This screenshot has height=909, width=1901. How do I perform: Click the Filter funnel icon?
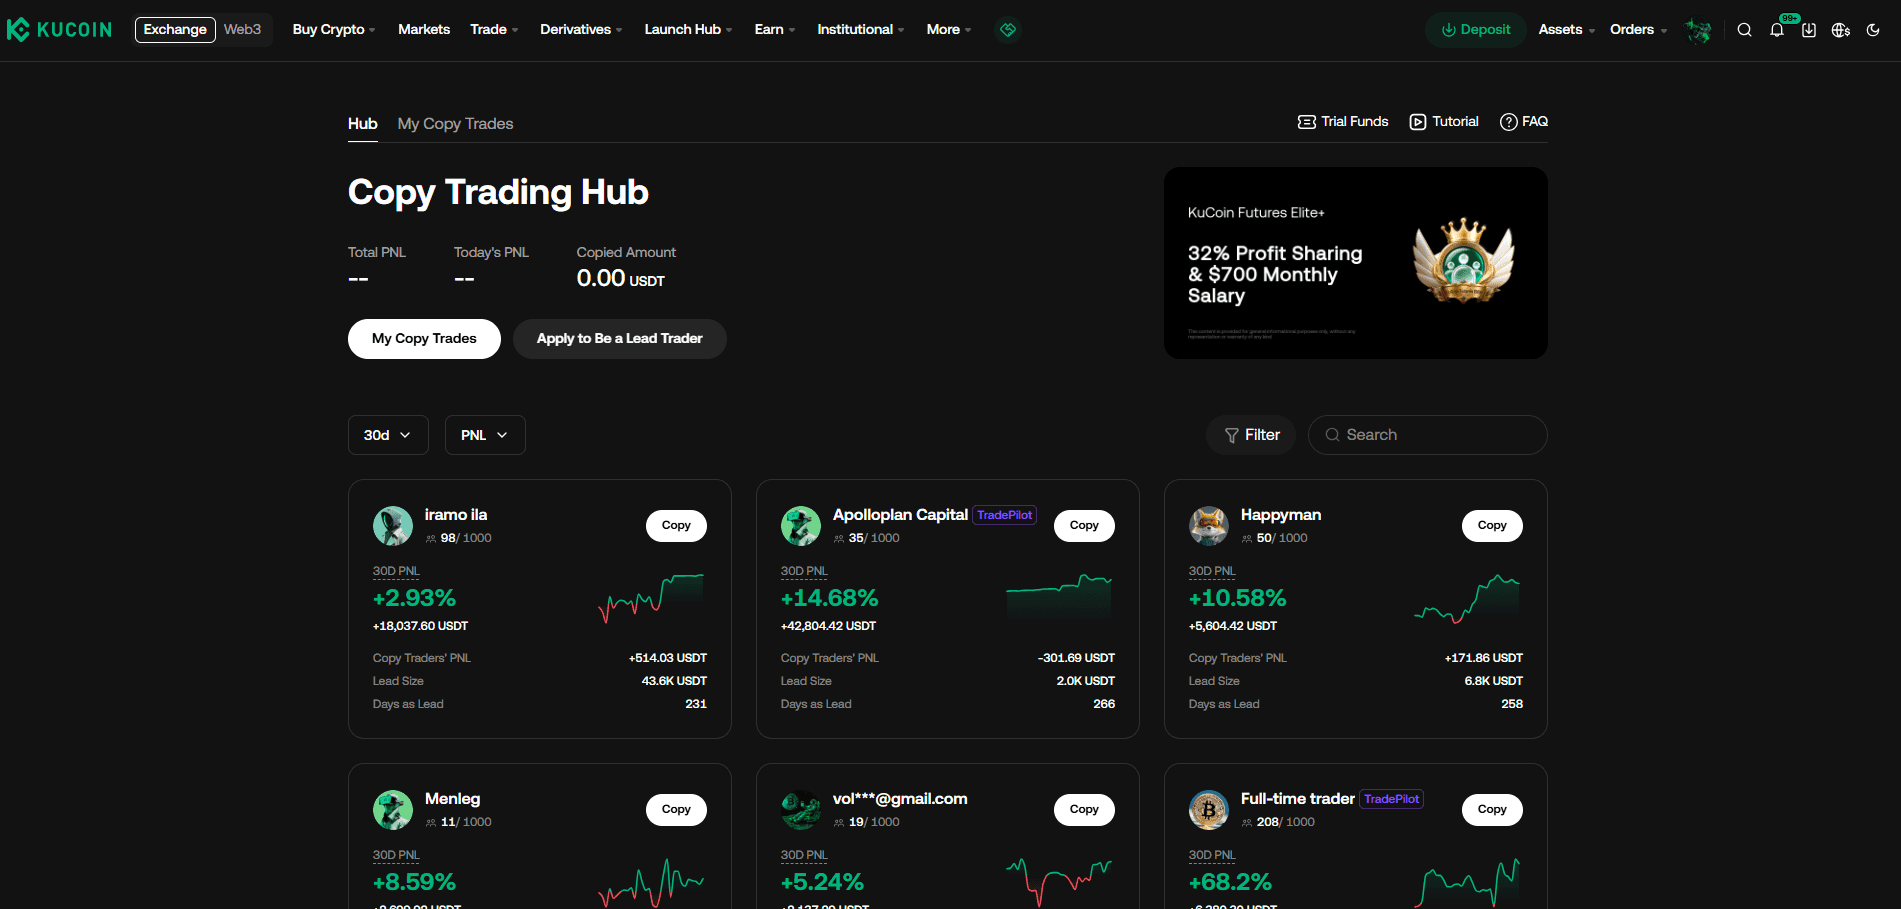click(x=1232, y=435)
